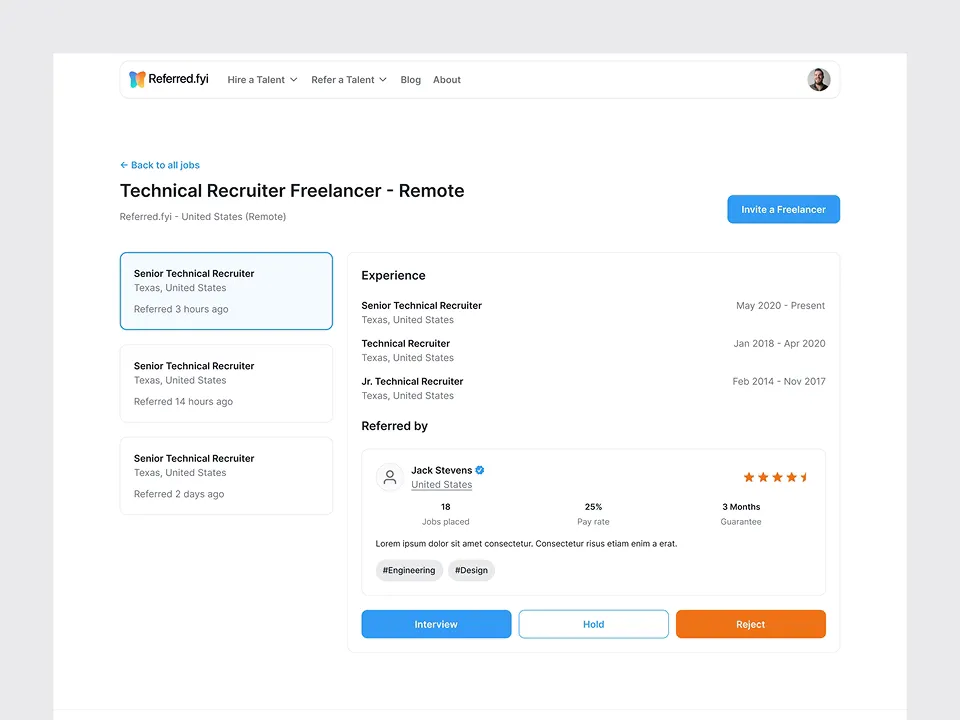Image resolution: width=960 pixels, height=720 pixels.
Task: Select candidate referred 3 hours ago
Action: click(226, 291)
